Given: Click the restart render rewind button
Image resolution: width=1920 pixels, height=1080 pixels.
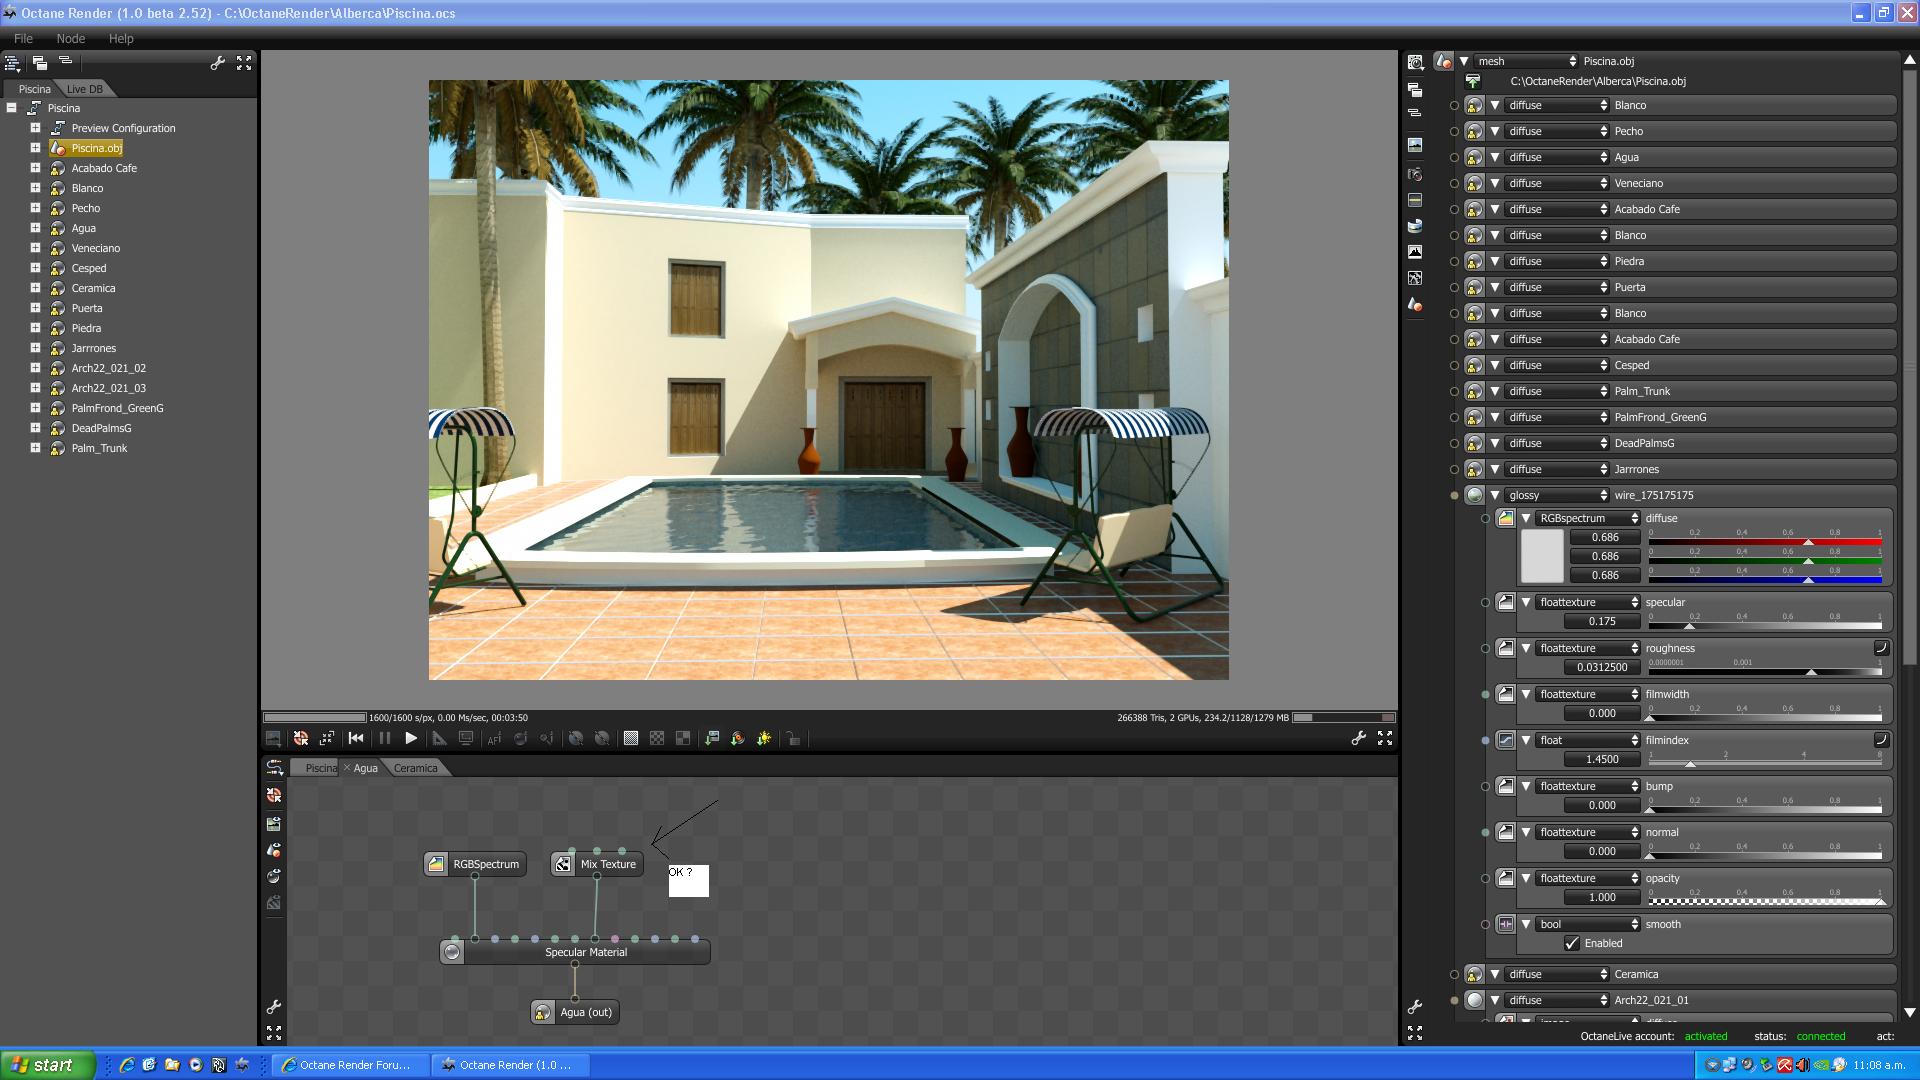Looking at the screenshot, I should pos(356,738).
